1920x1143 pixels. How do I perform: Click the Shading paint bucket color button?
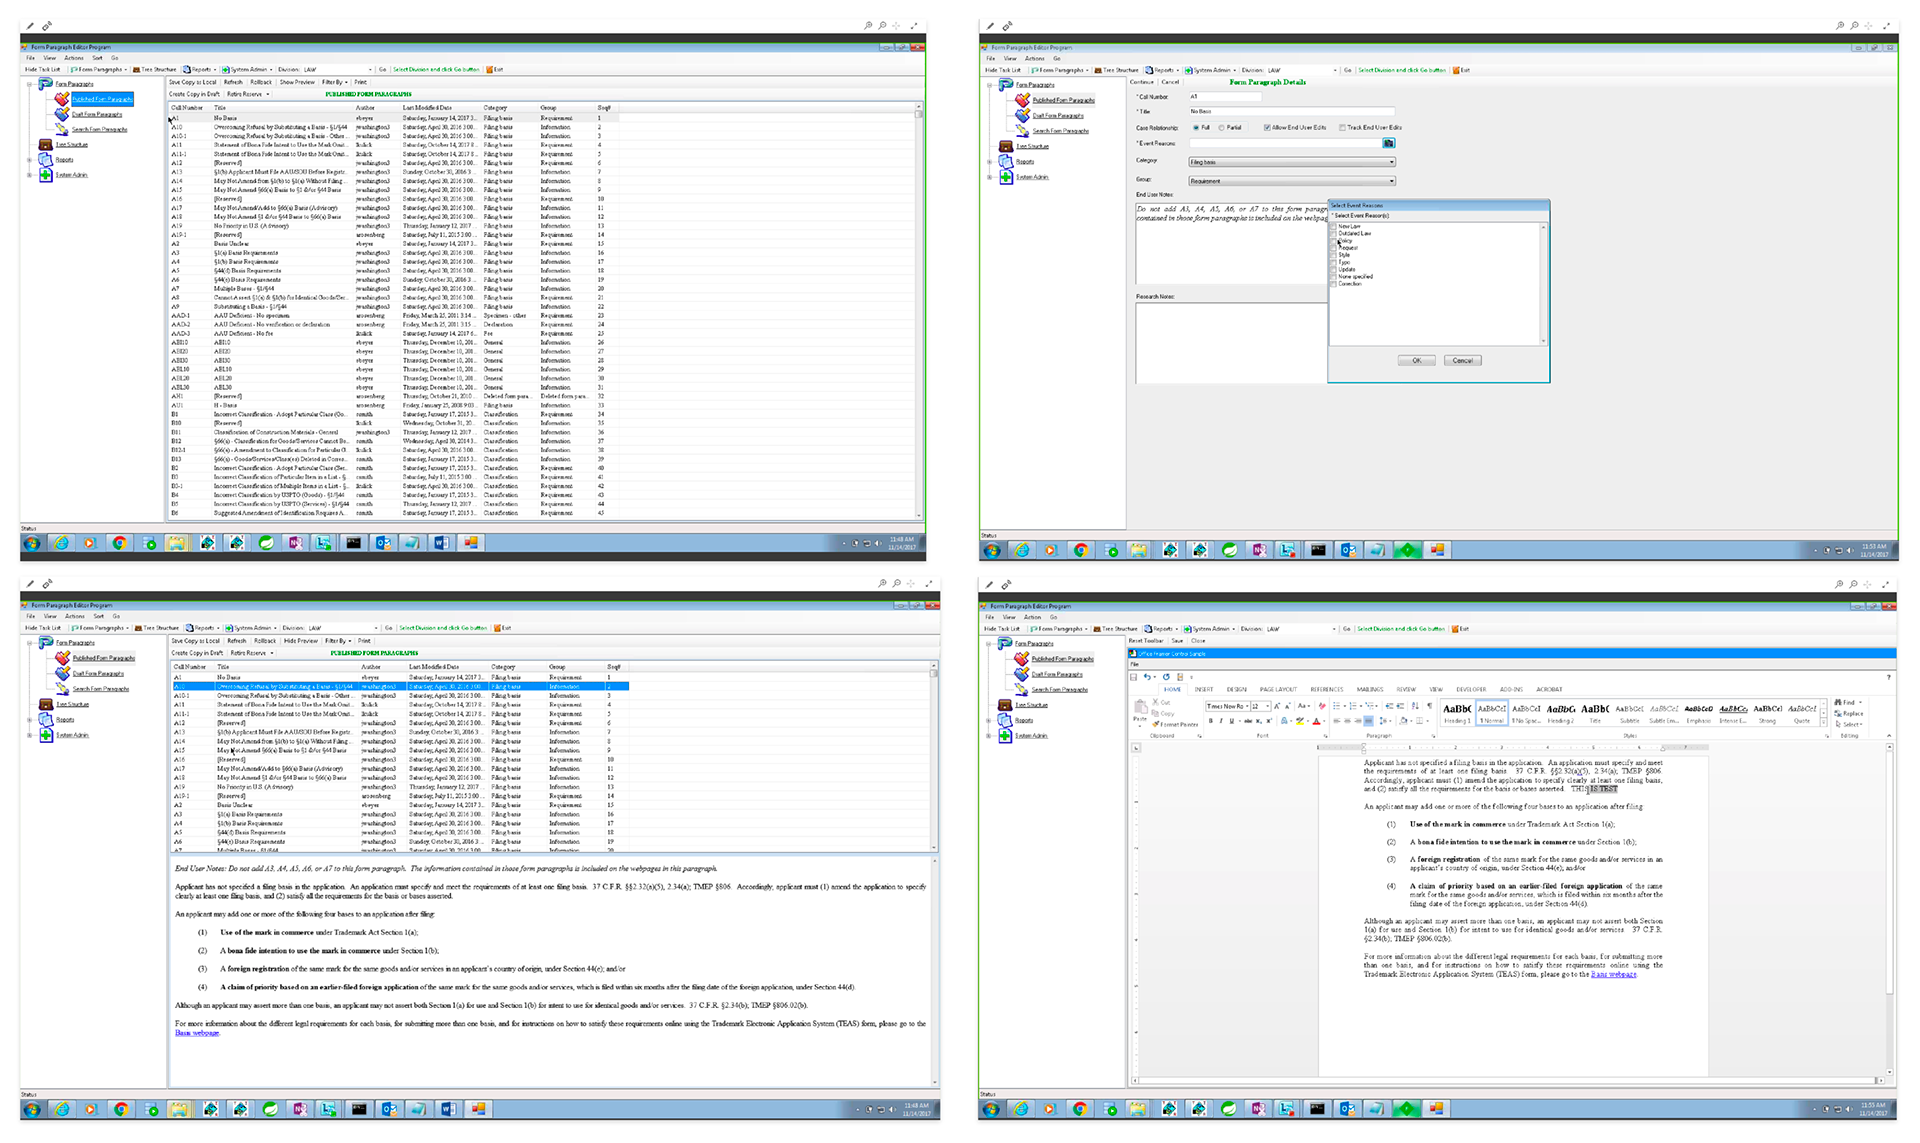tap(1404, 721)
